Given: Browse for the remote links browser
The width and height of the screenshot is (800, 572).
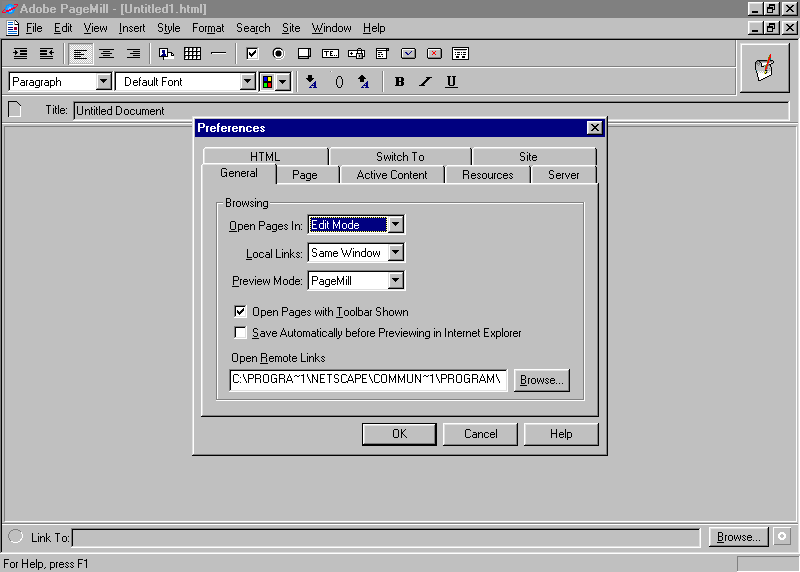Looking at the screenshot, I should [541, 380].
